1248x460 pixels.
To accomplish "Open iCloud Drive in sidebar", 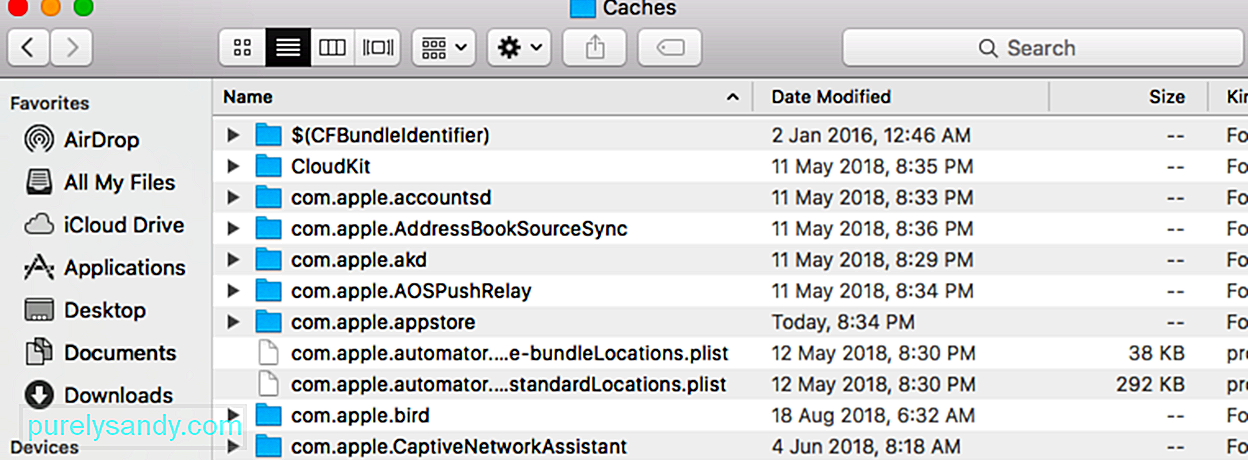I will click(104, 225).
